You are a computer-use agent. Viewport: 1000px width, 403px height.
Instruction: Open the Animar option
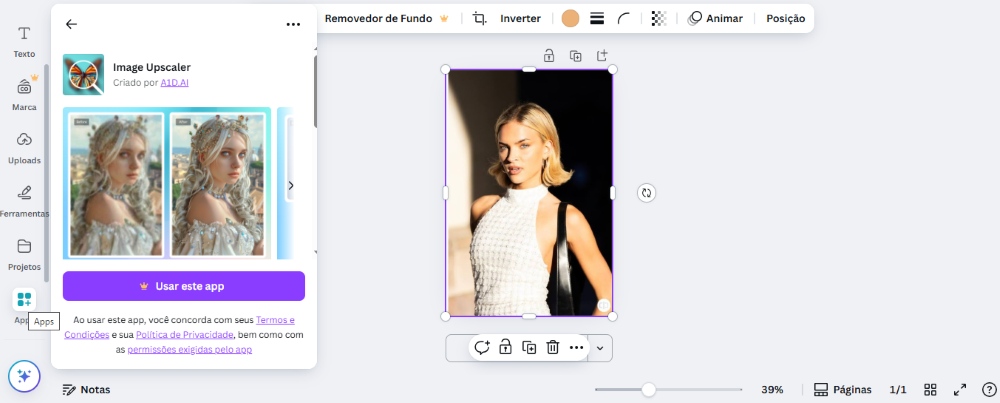click(x=715, y=18)
